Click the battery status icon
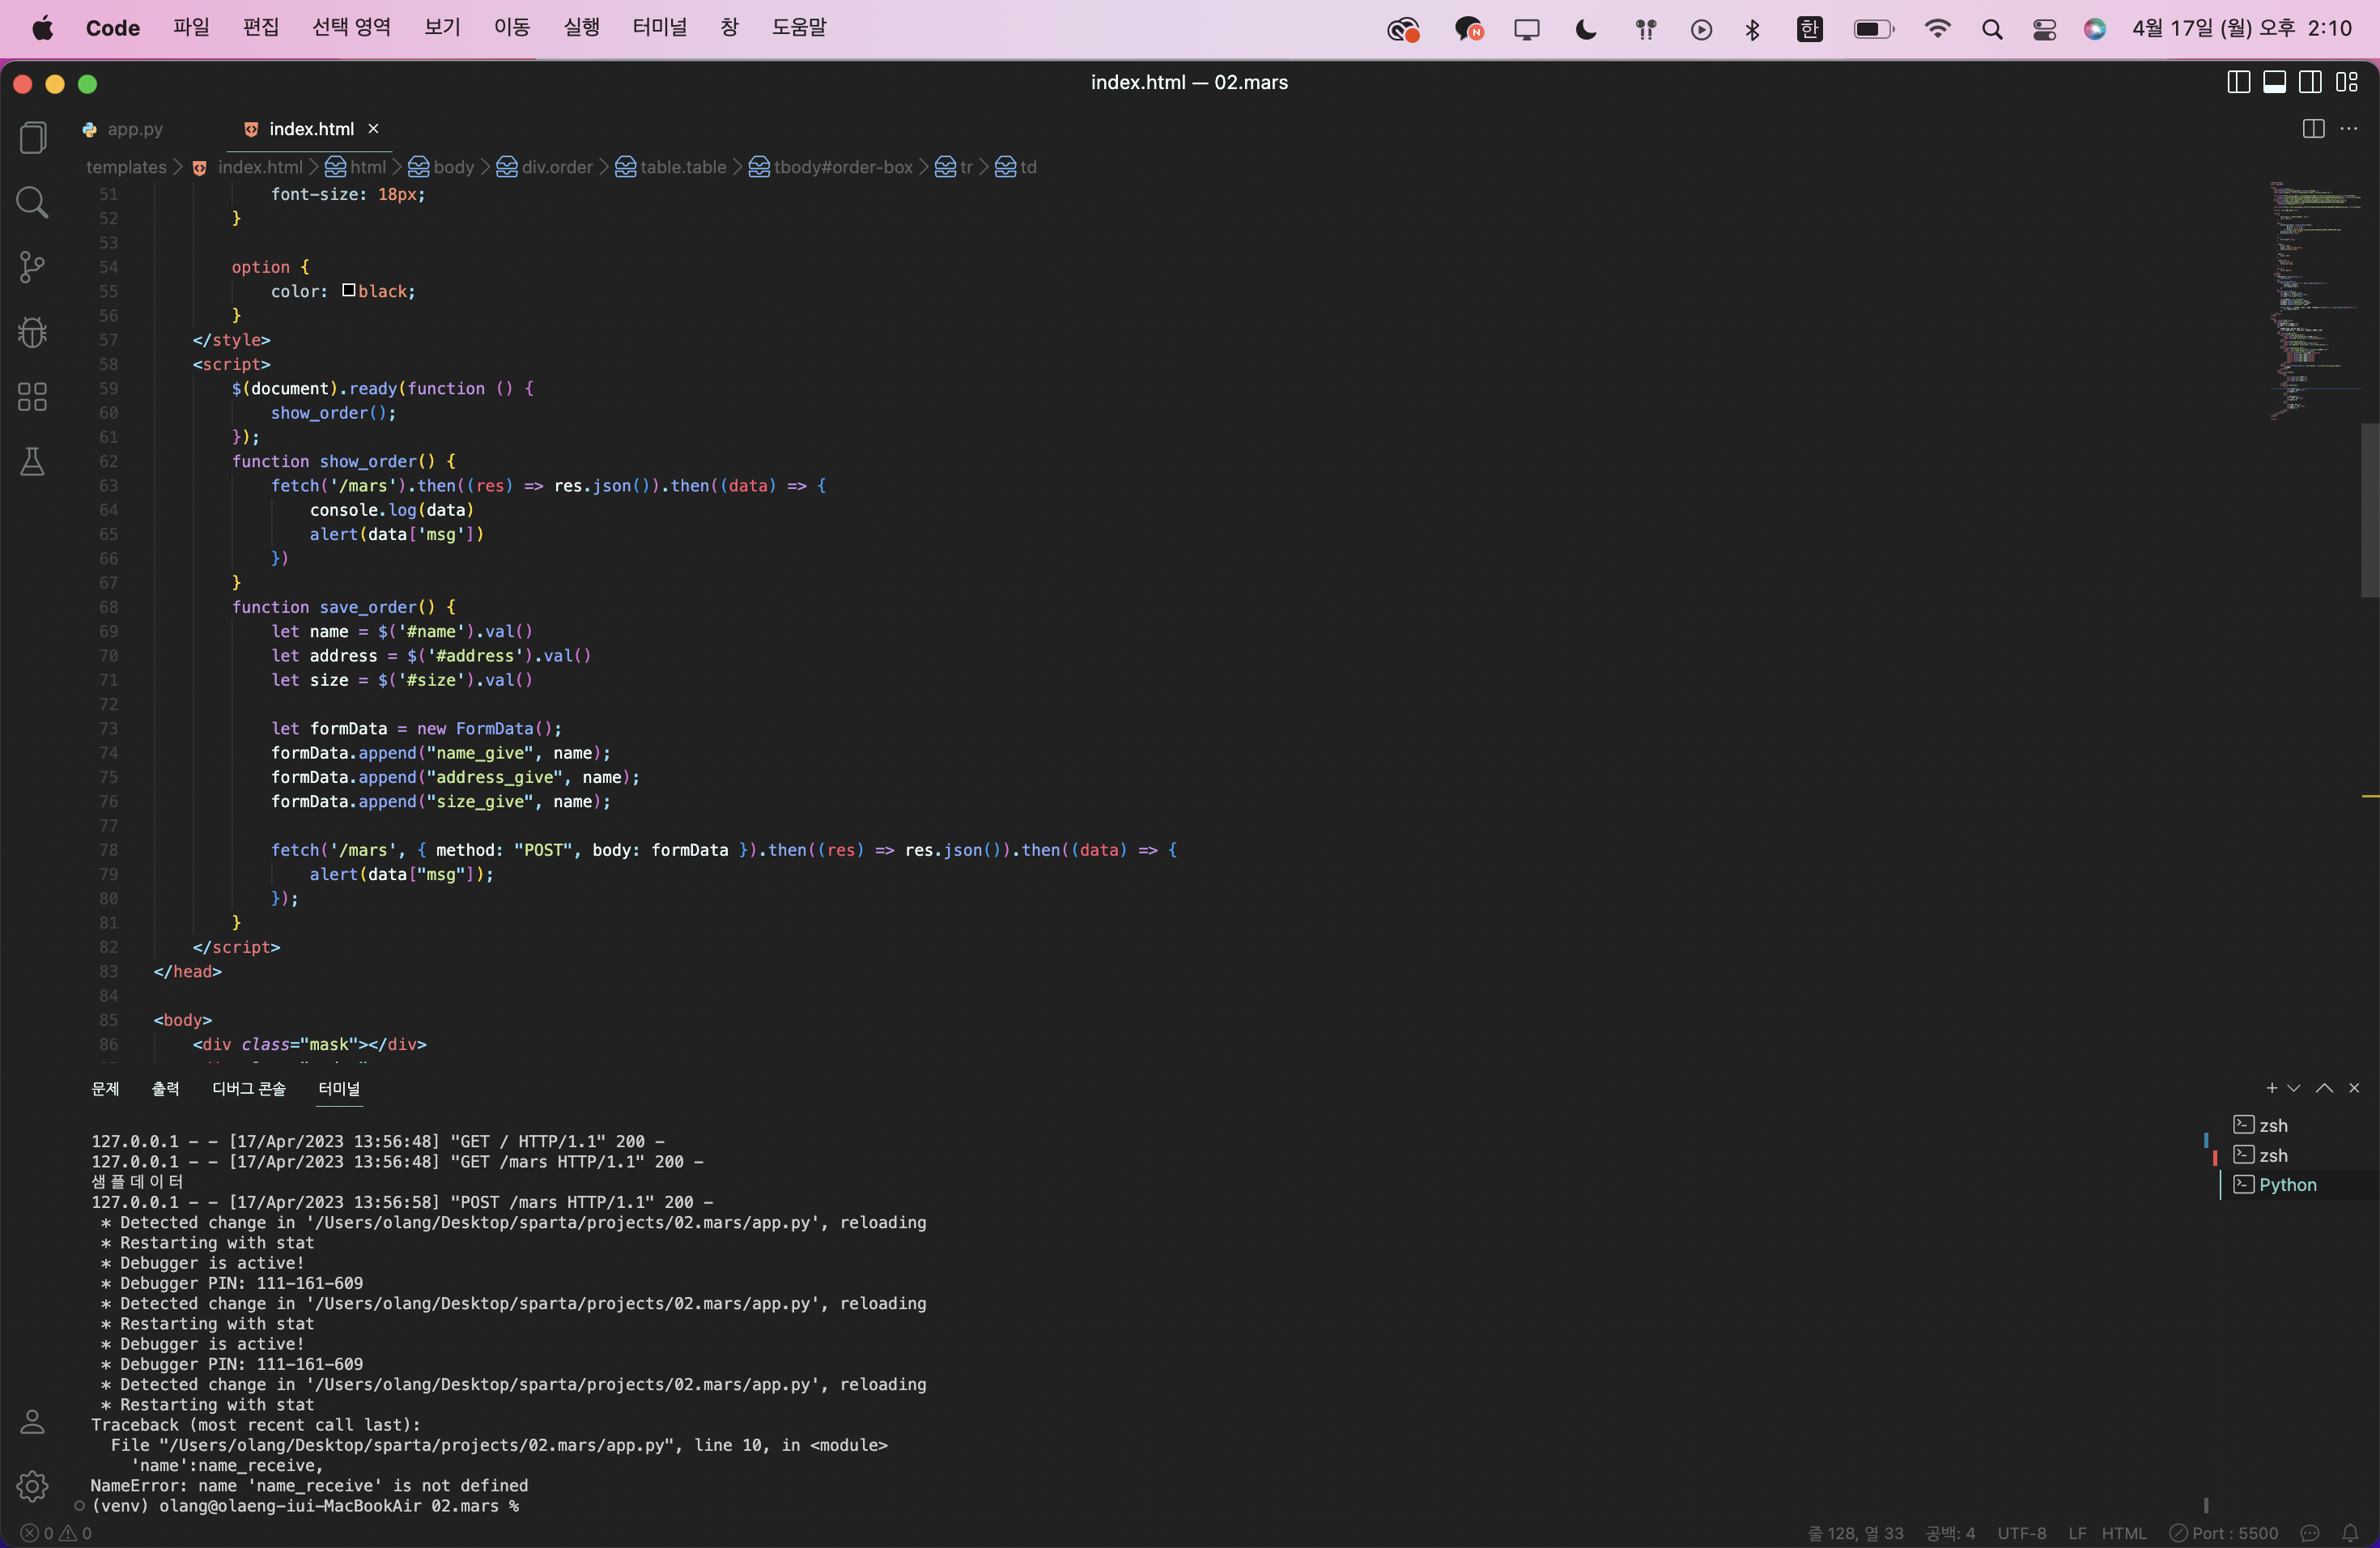This screenshot has height=1548, width=2380. (1874, 29)
